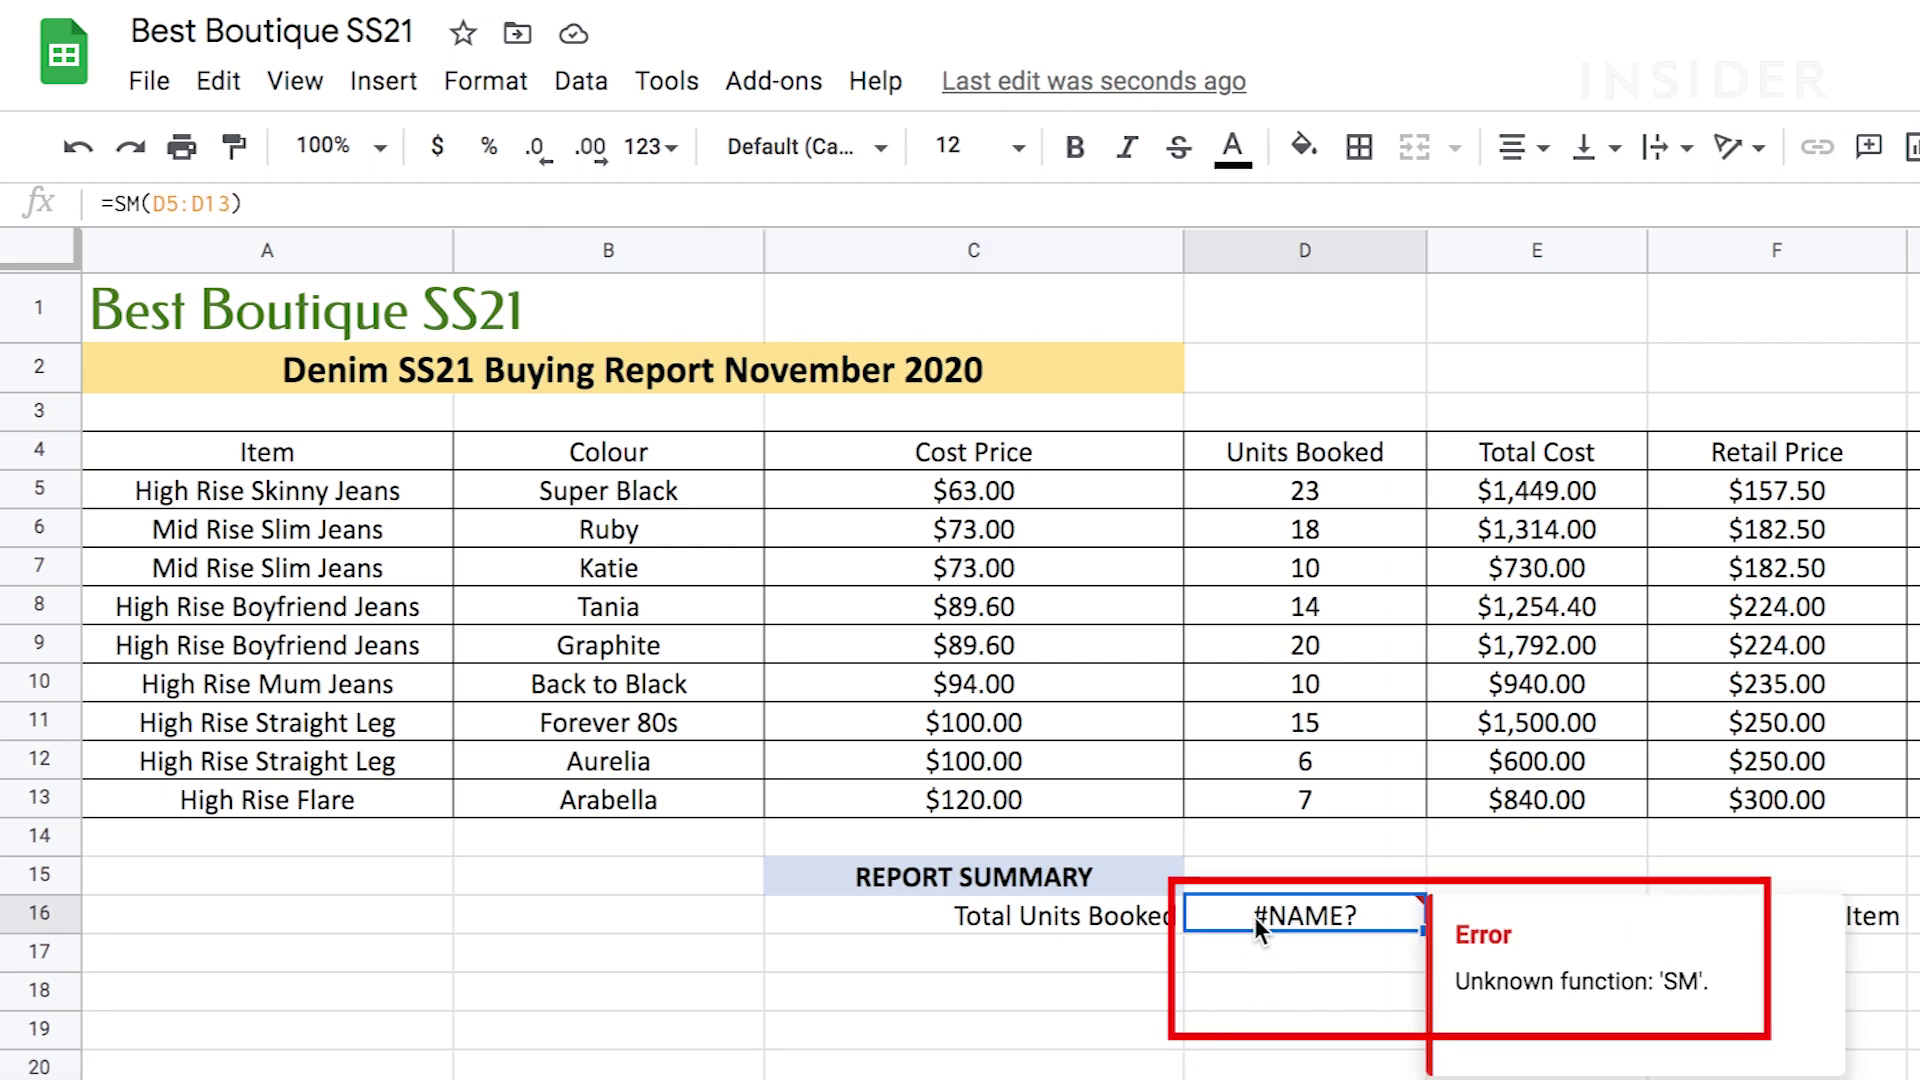The height and width of the screenshot is (1080, 1920).
Task: Star this spreadsheet document
Action: [462, 34]
